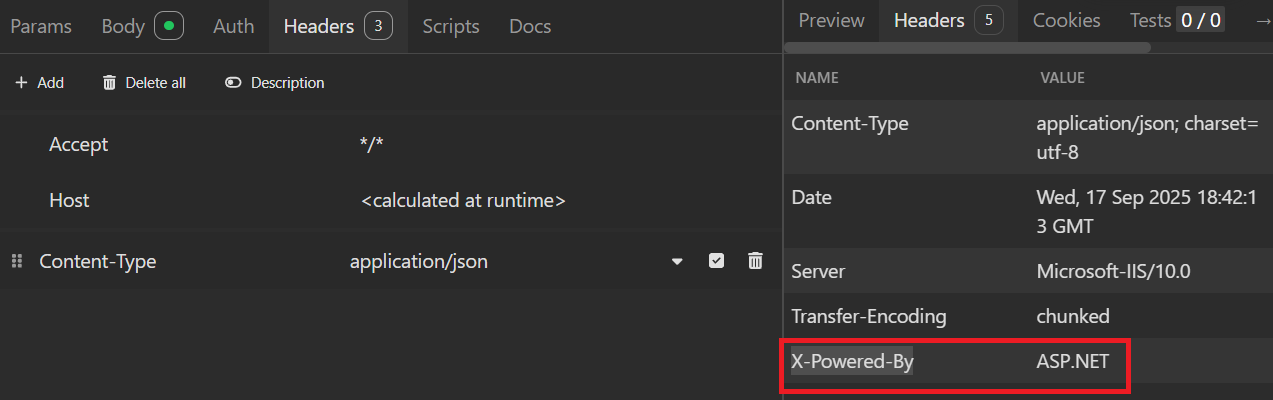The height and width of the screenshot is (400, 1273).
Task: Select the X-Powered-By response header name
Action: 852,363
